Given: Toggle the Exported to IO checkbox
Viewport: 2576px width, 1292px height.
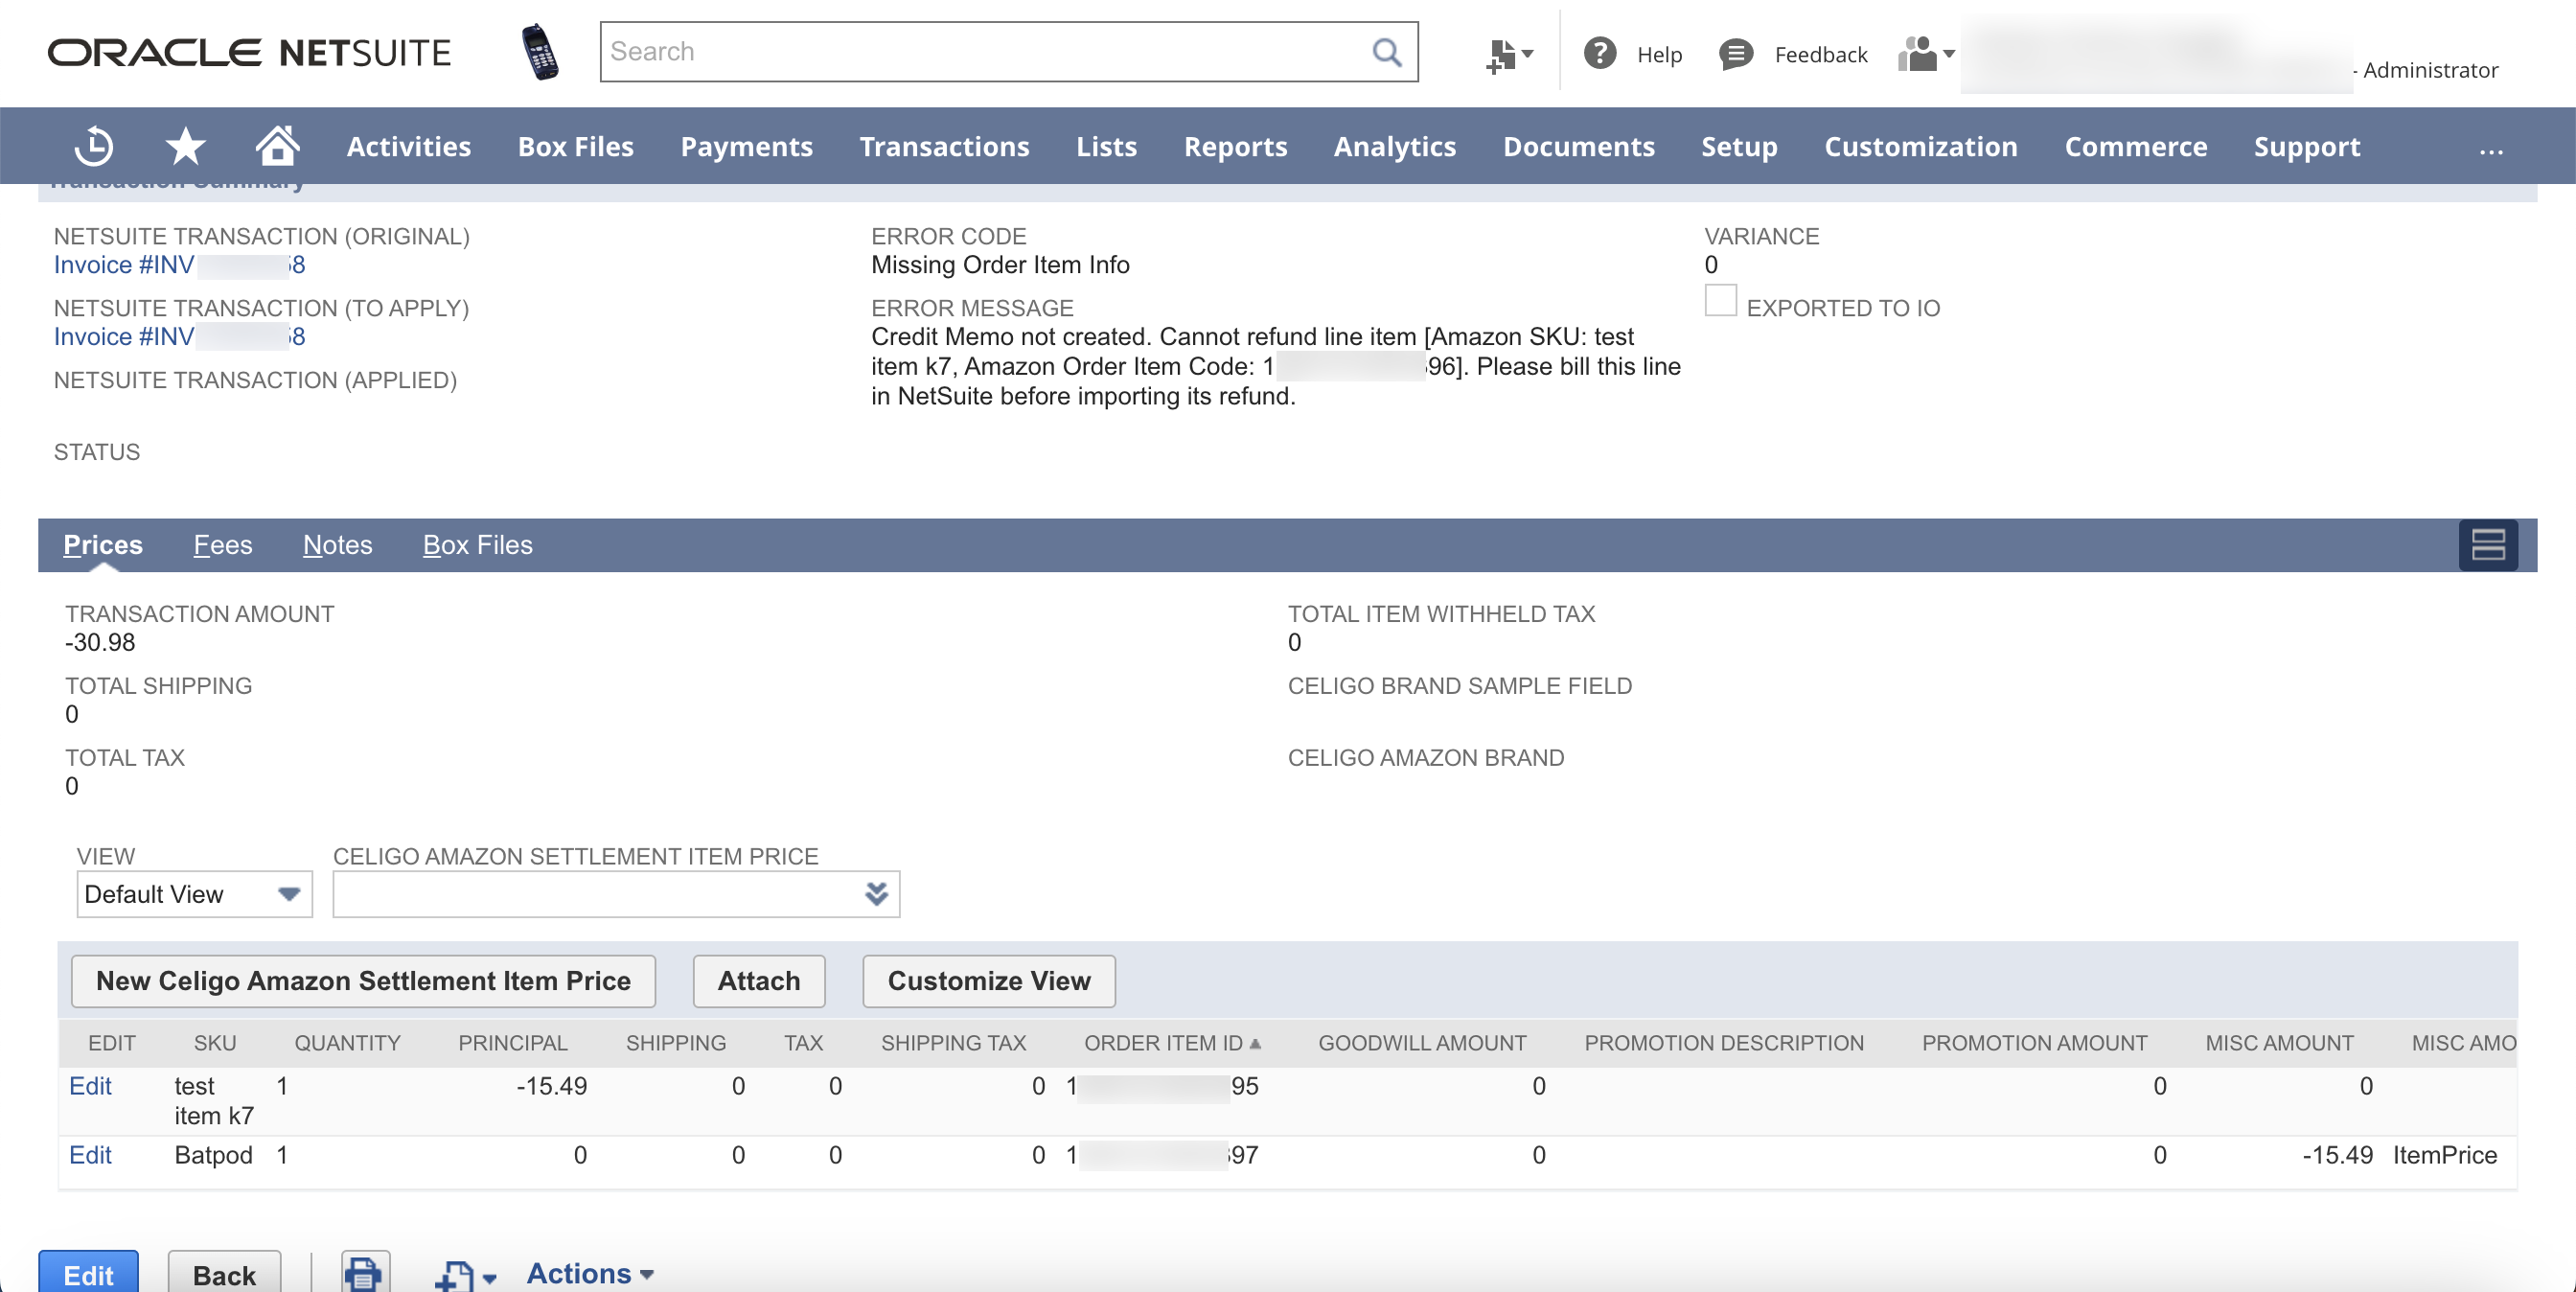Looking at the screenshot, I should tap(1720, 300).
